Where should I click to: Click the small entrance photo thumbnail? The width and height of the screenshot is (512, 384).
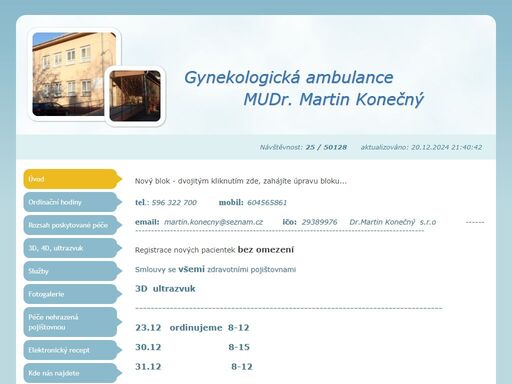click(x=135, y=96)
